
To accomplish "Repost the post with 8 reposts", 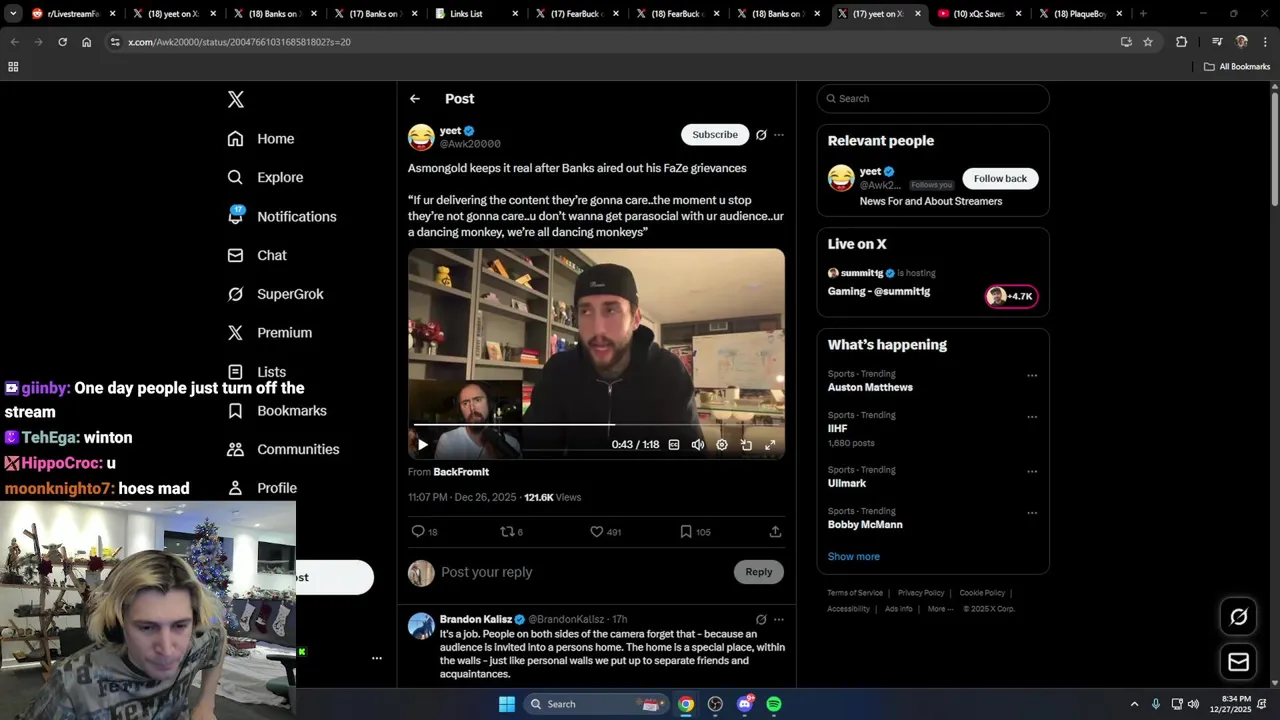I will [512, 532].
